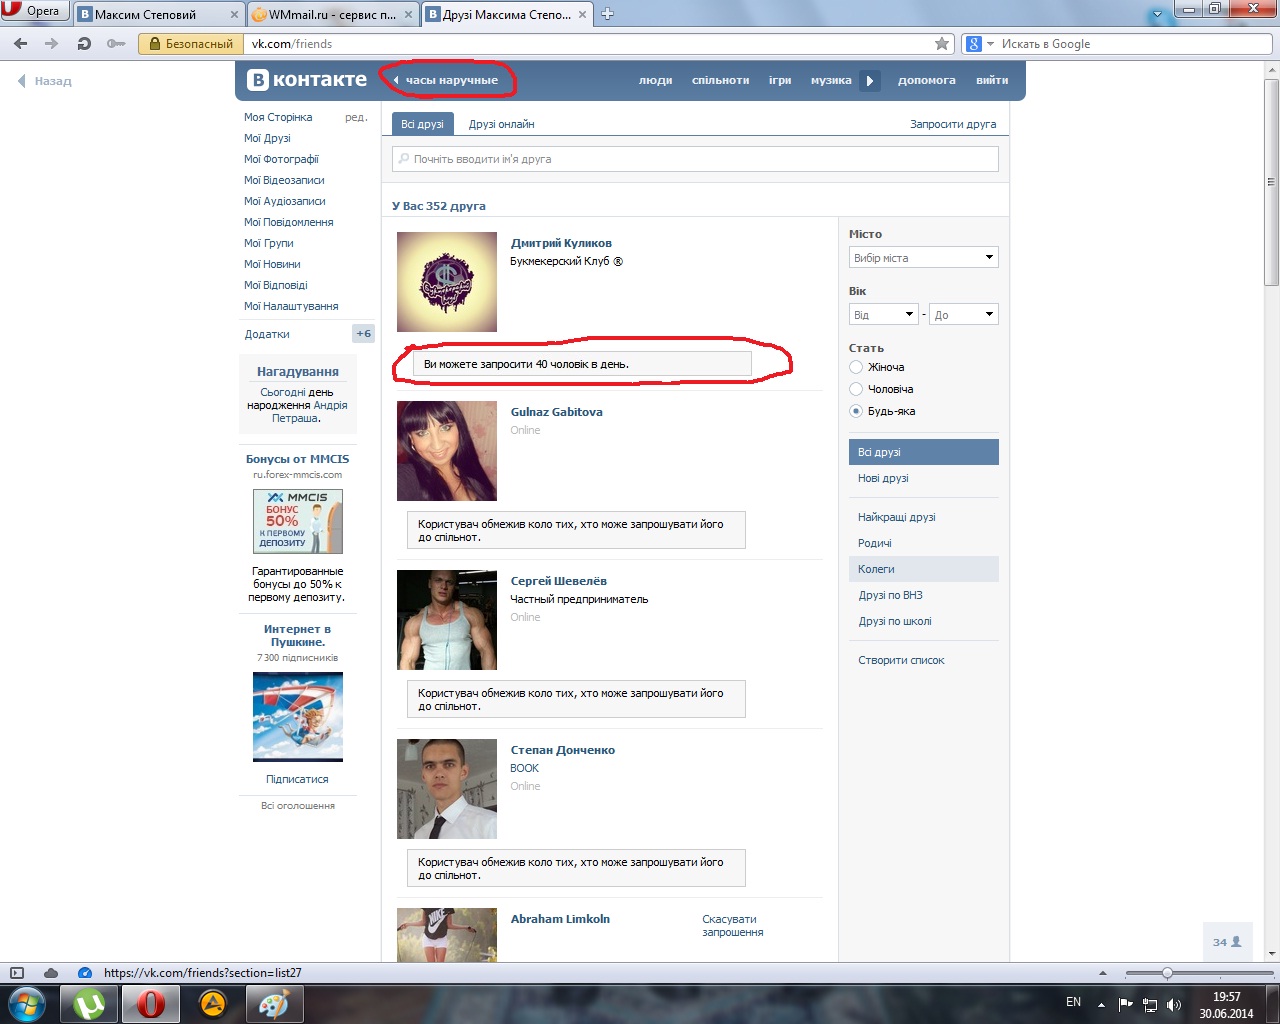Open uTorrent from taskbar

click(89, 1004)
